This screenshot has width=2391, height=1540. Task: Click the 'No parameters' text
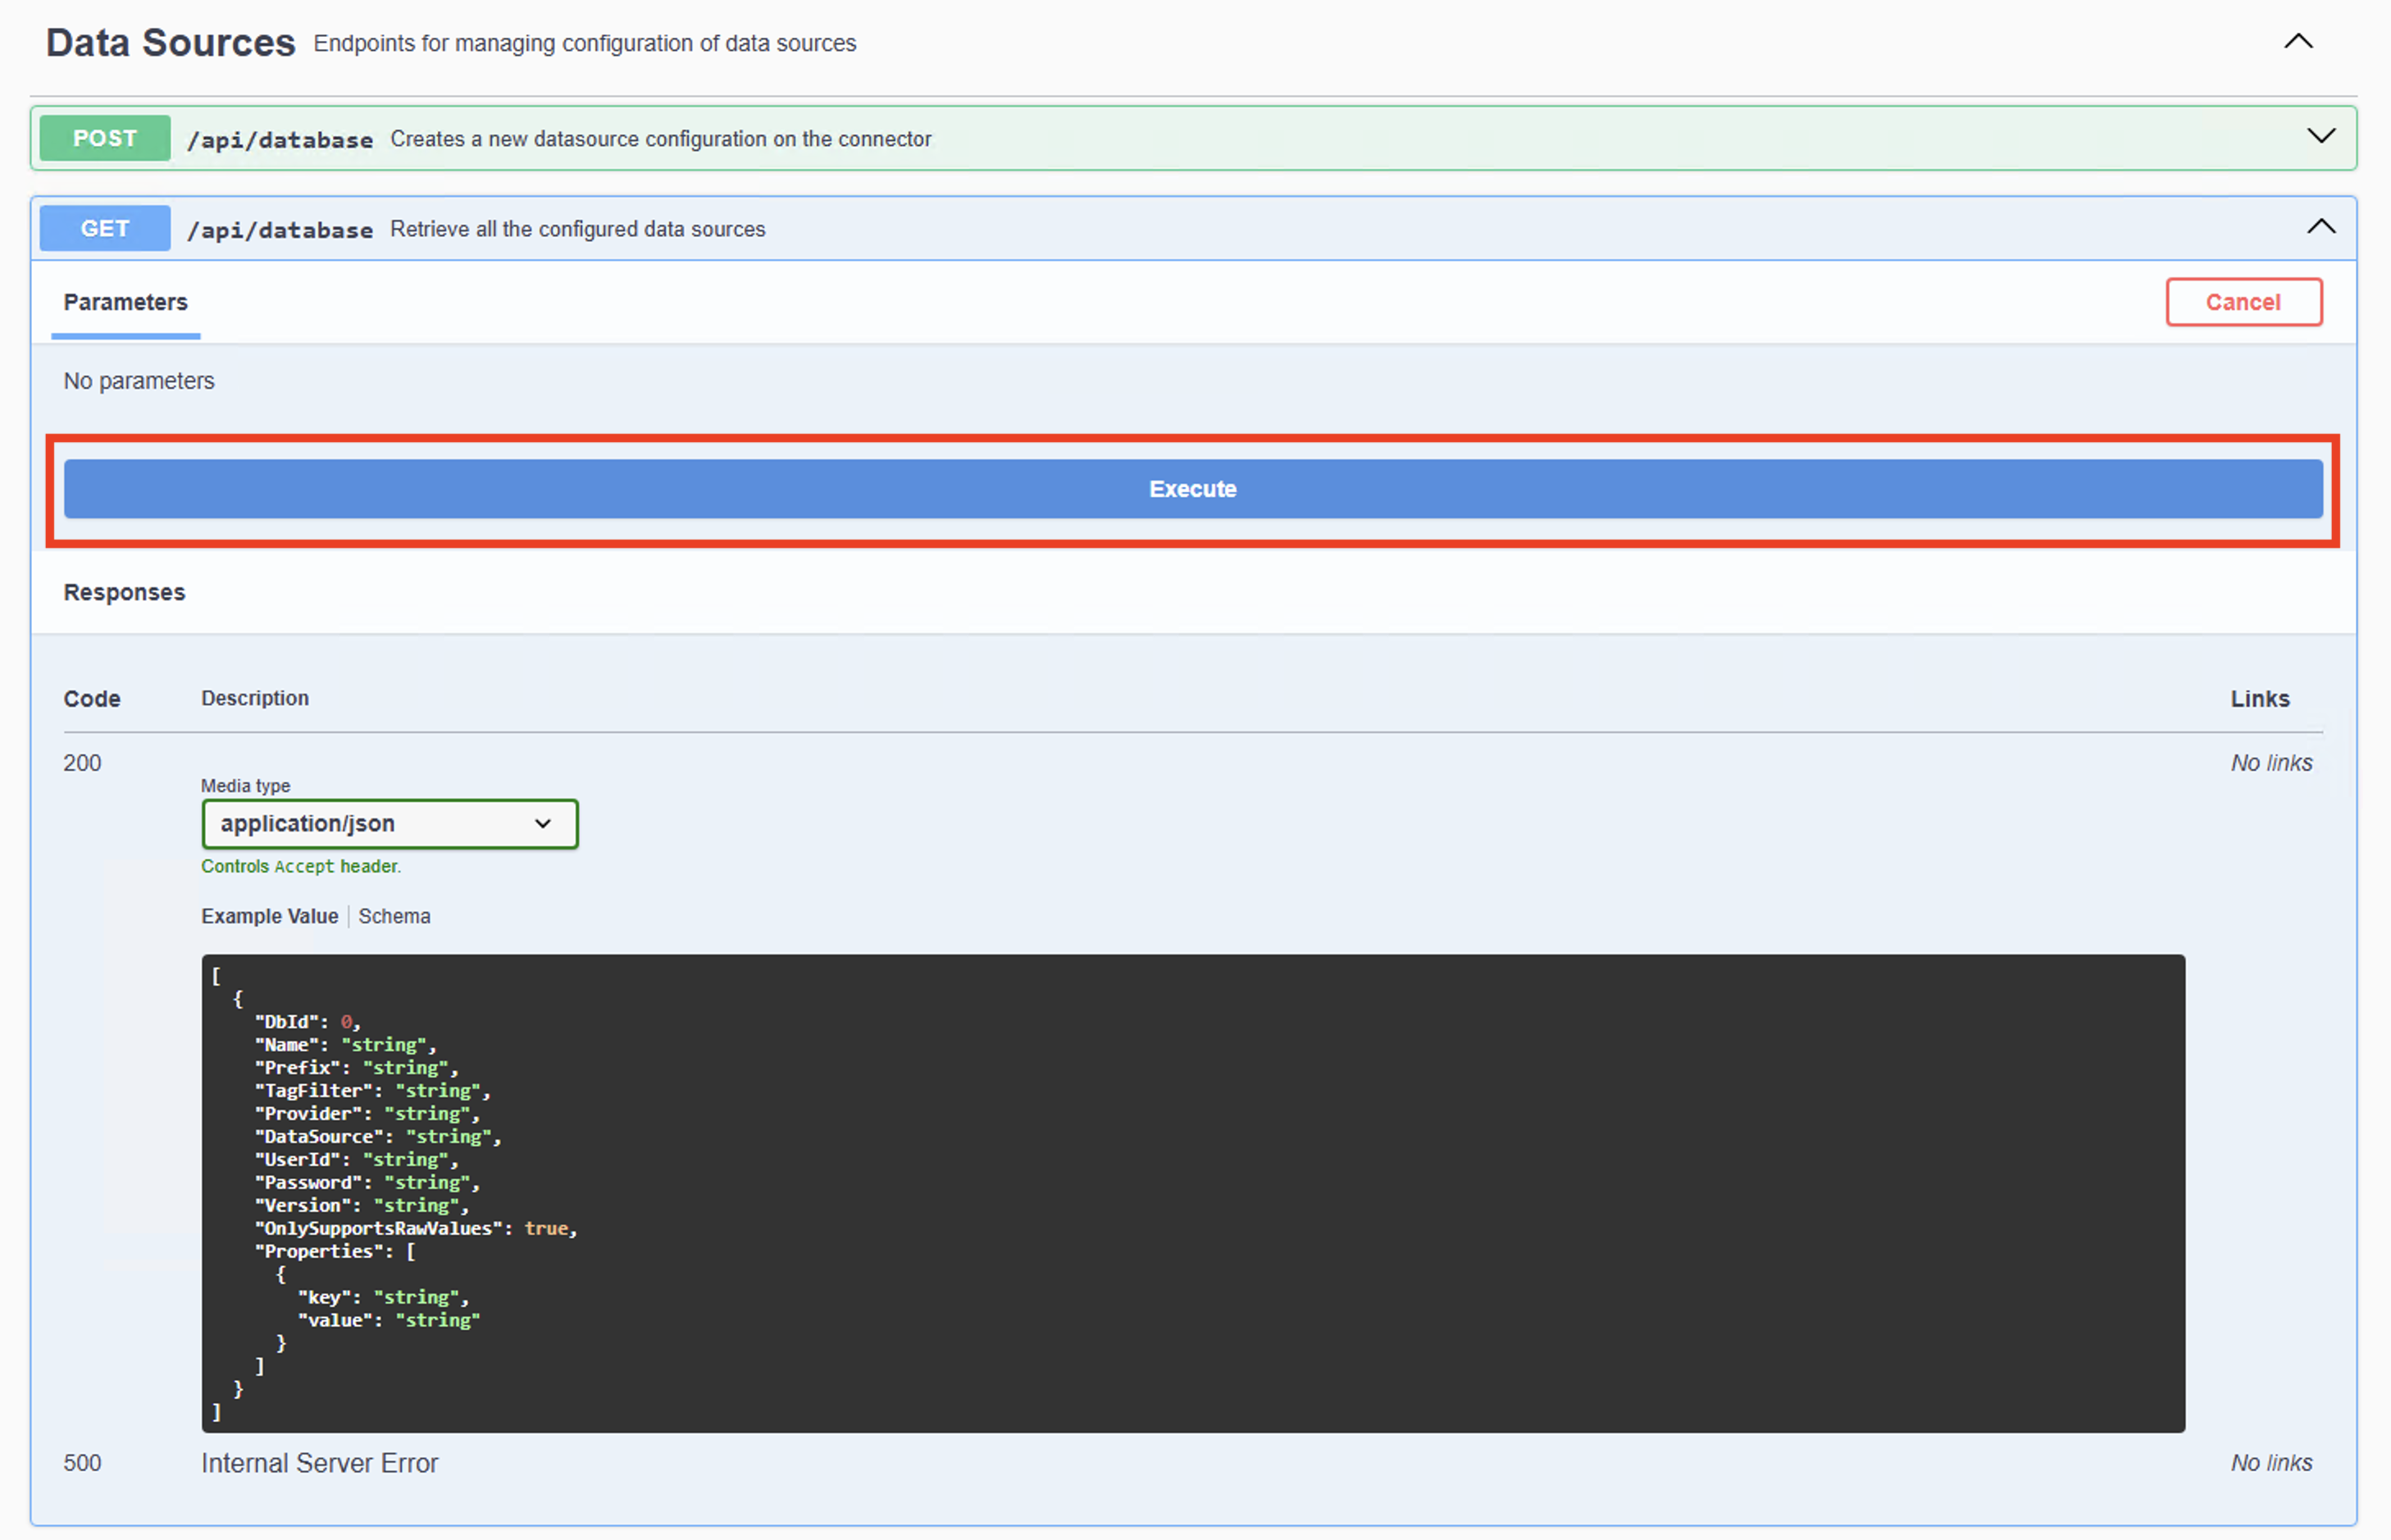tap(139, 381)
